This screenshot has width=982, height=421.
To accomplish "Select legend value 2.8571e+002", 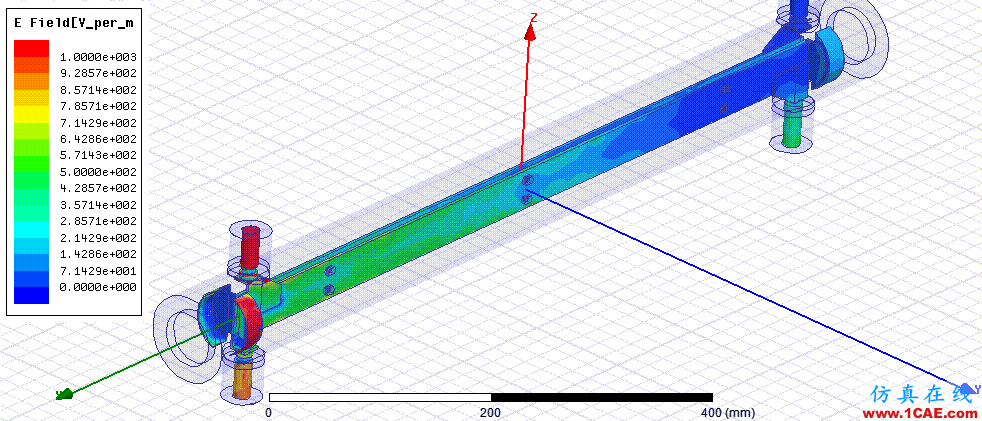I will click(97, 222).
